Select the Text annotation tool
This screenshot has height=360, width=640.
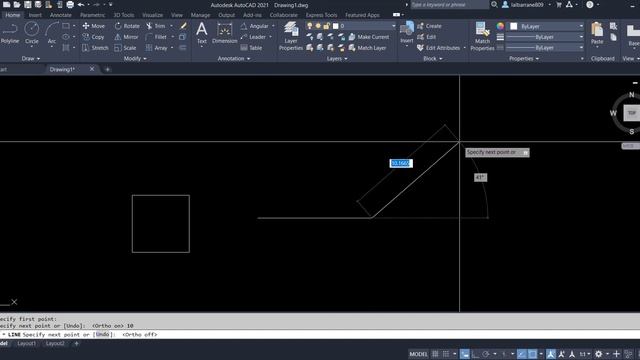202,33
